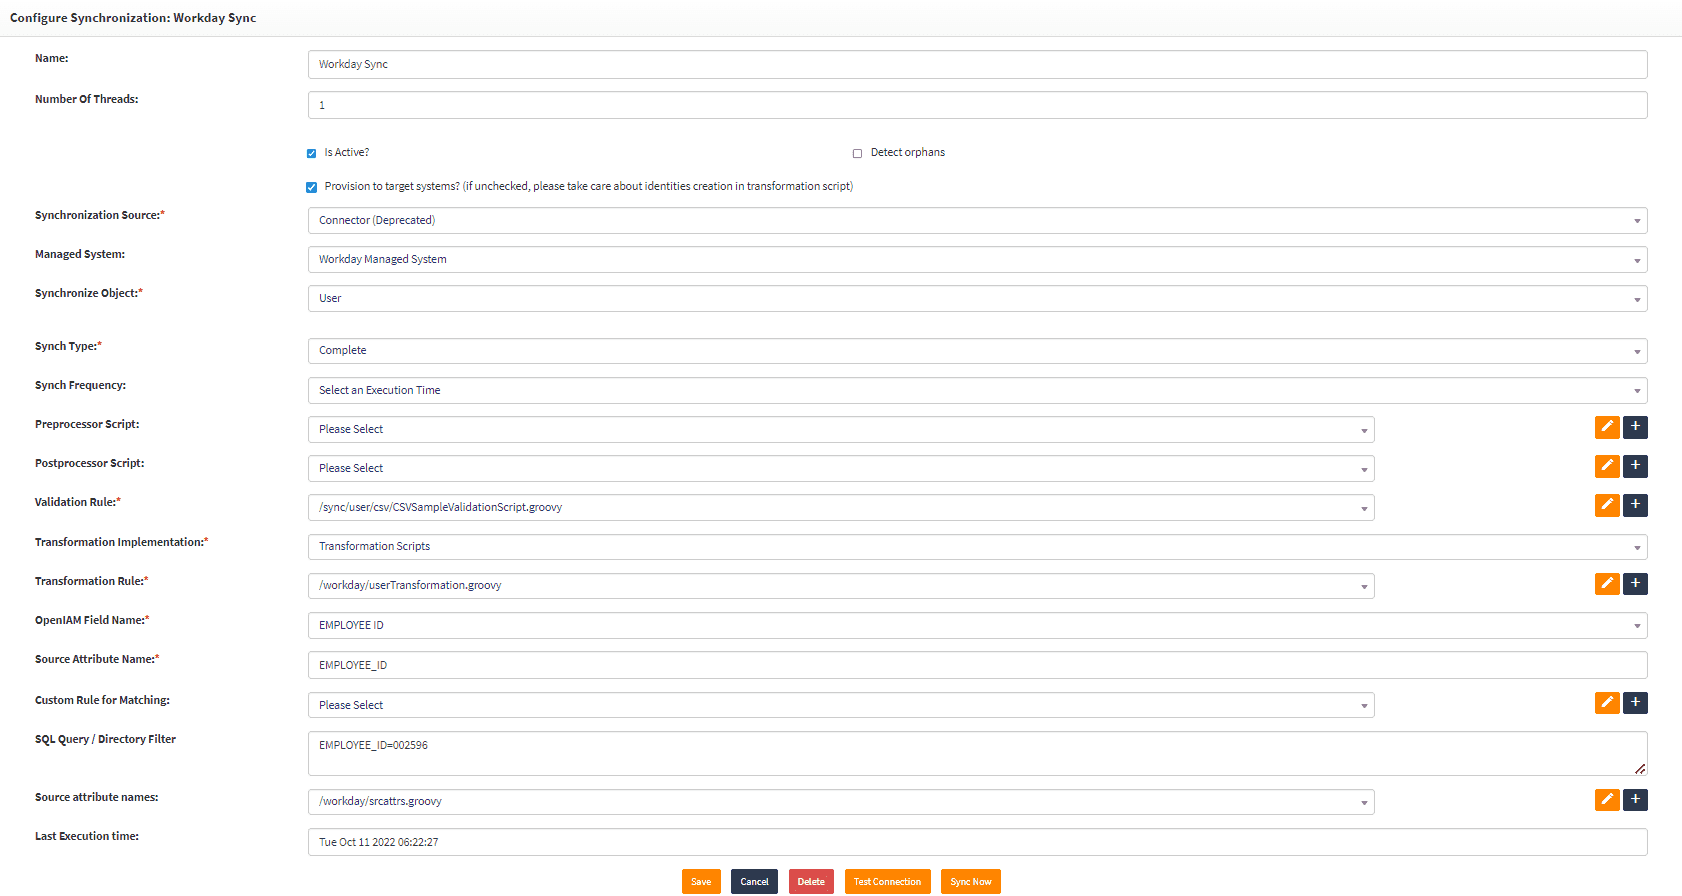Uncheck the Is Active checkbox

point(311,153)
